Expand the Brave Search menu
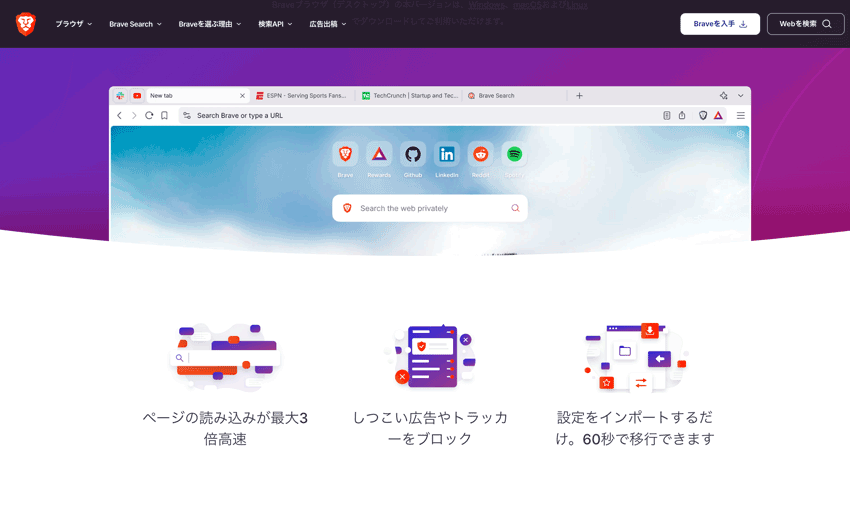The width and height of the screenshot is (850, 525). tap(136, 24)
